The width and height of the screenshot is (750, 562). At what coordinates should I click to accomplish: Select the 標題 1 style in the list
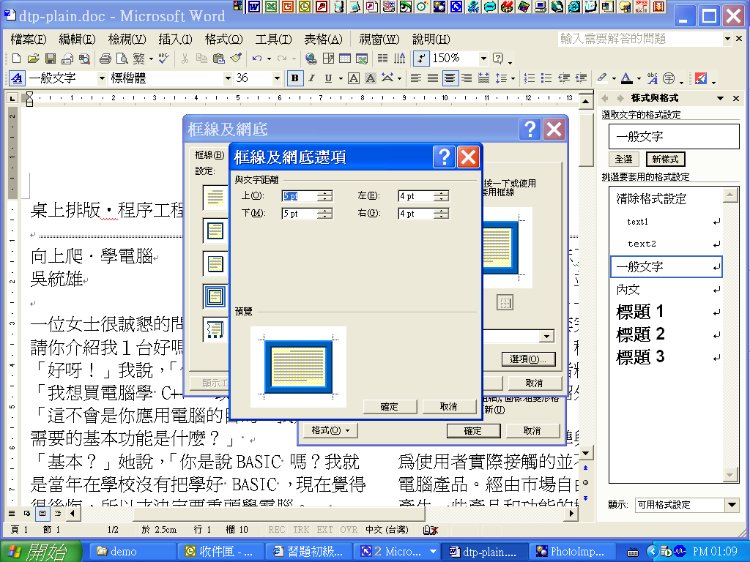pos(665,312)
